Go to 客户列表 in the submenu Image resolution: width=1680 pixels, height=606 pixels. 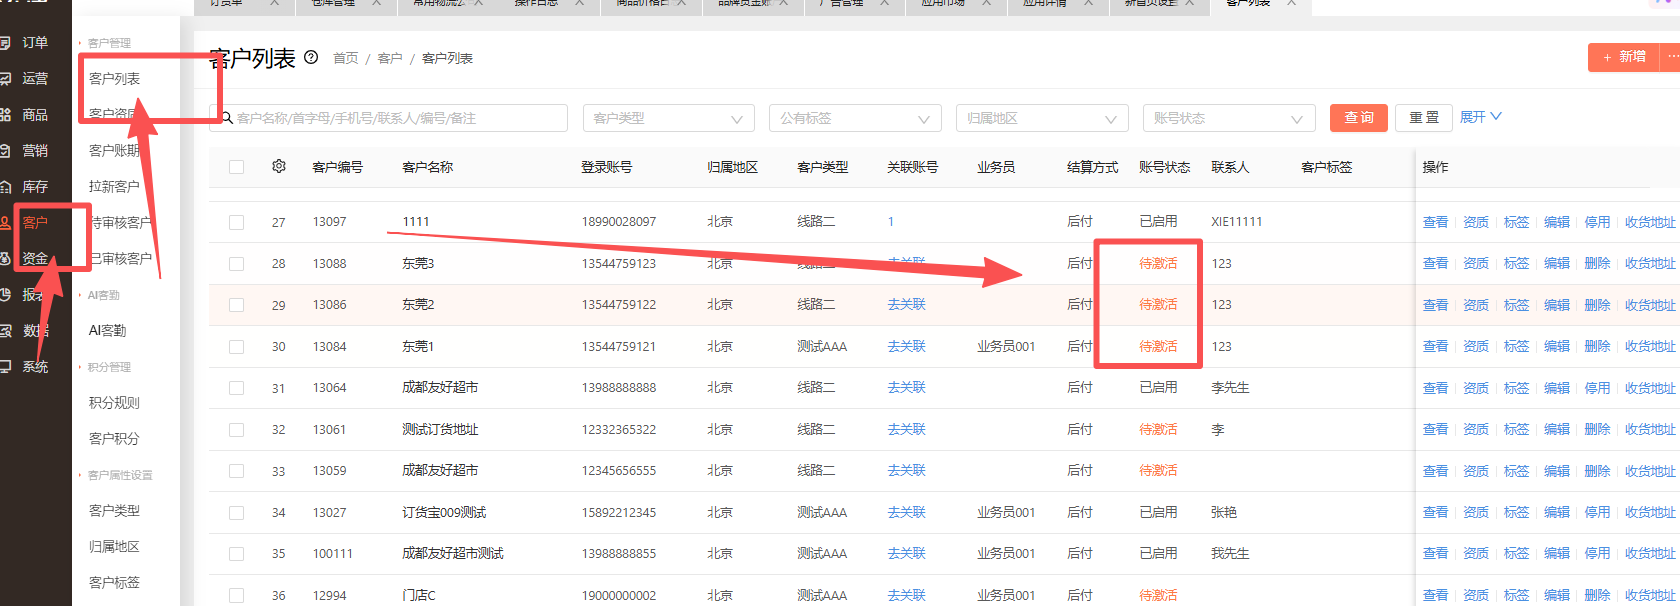(114, 78)
